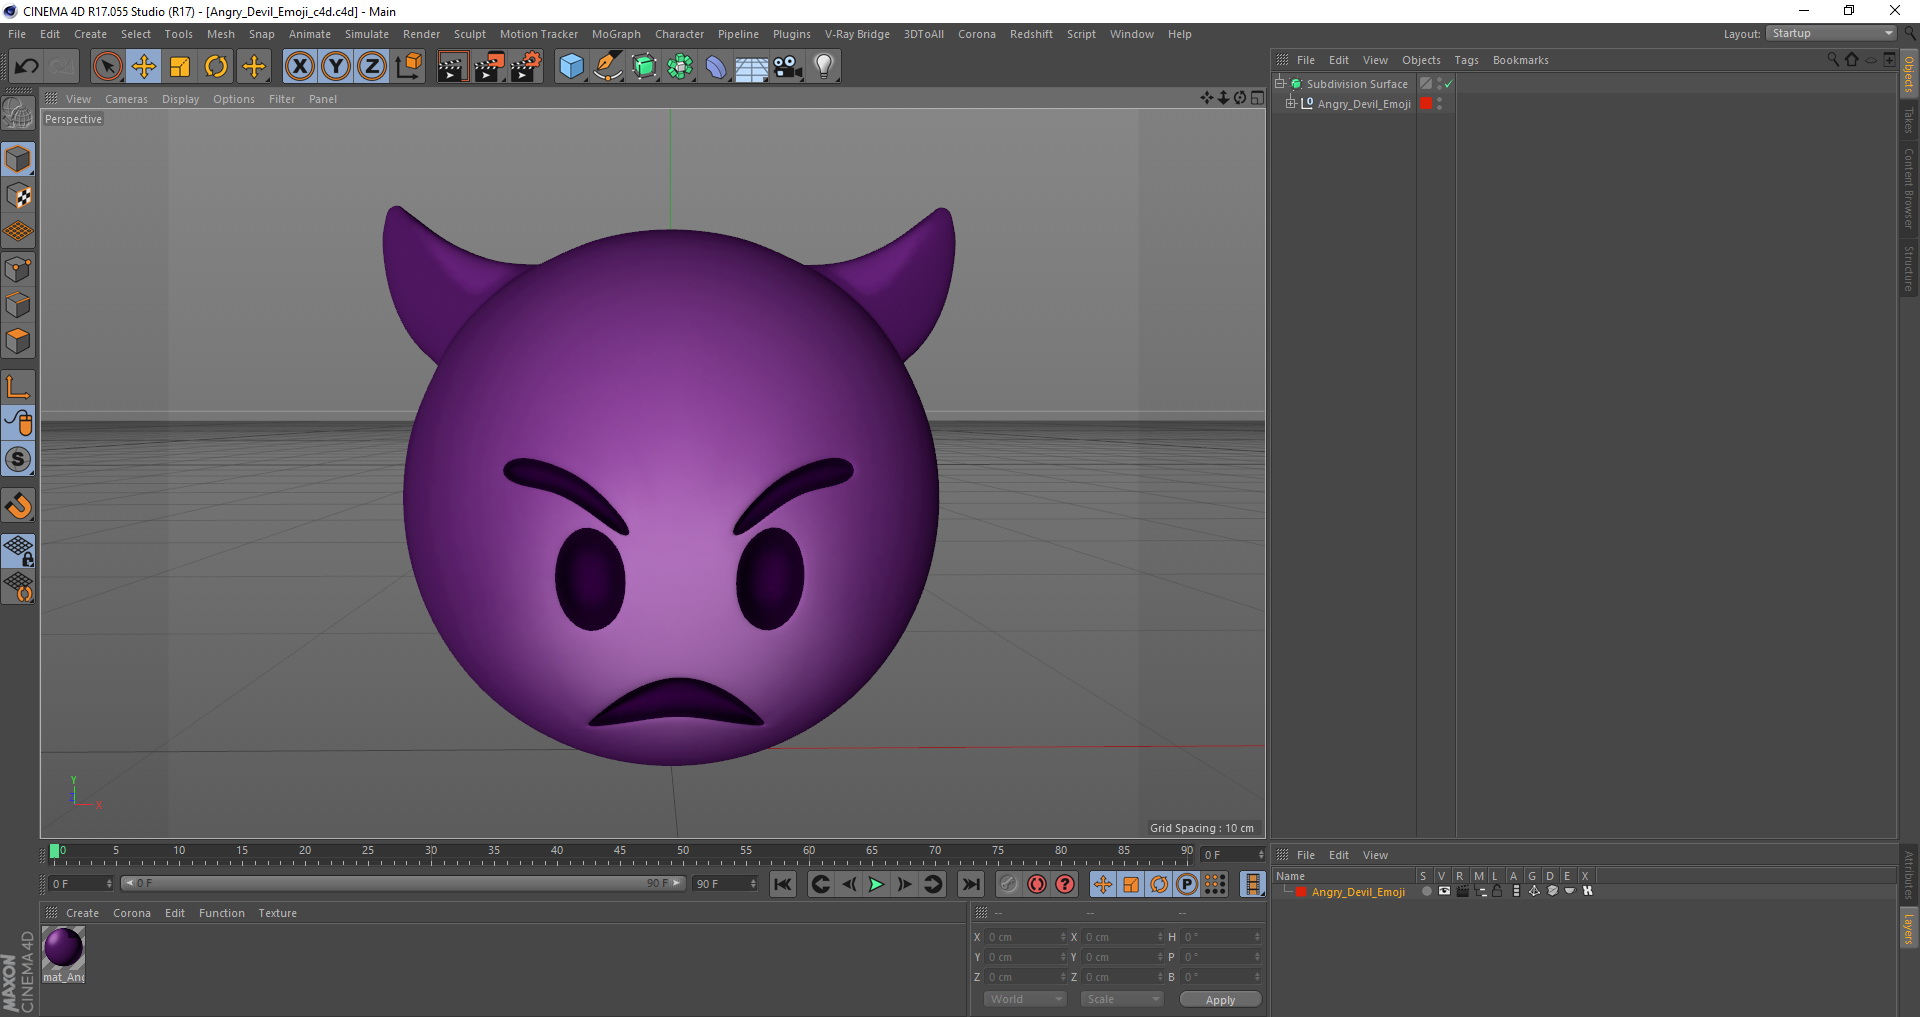
Task: Select the Live Selection tool
Action: click(107, 67)
